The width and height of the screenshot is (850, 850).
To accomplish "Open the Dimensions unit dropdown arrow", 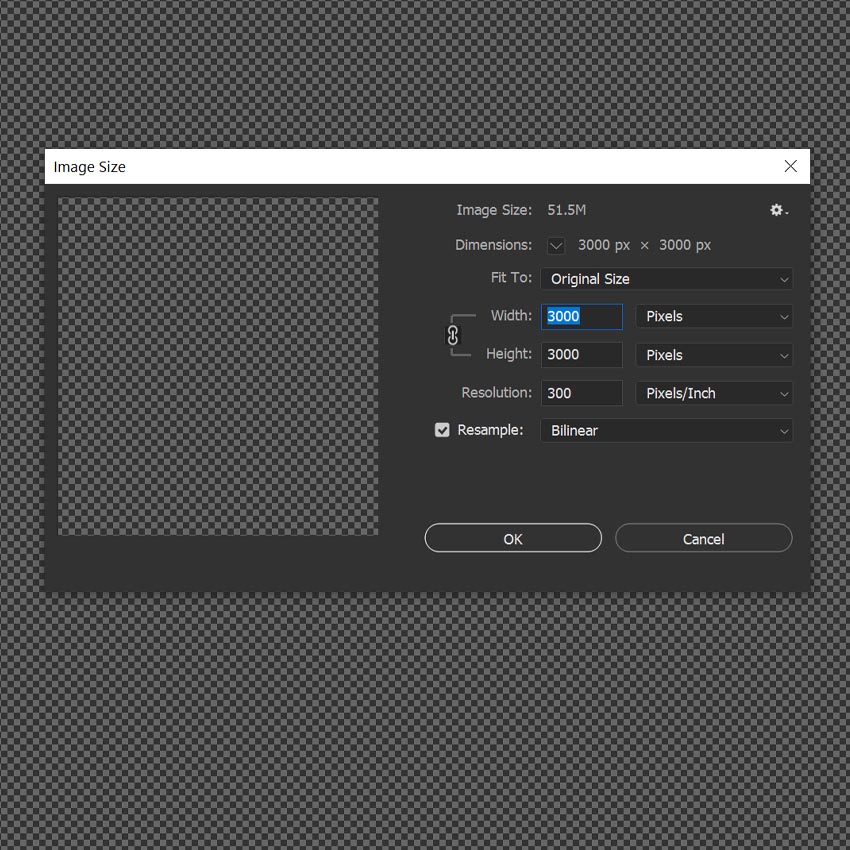I will pyautogui.click(x=556, y=246).
